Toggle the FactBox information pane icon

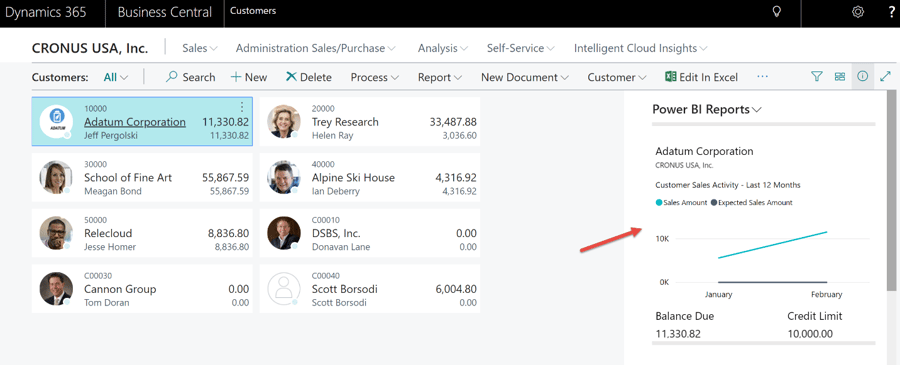coord(862,76)
